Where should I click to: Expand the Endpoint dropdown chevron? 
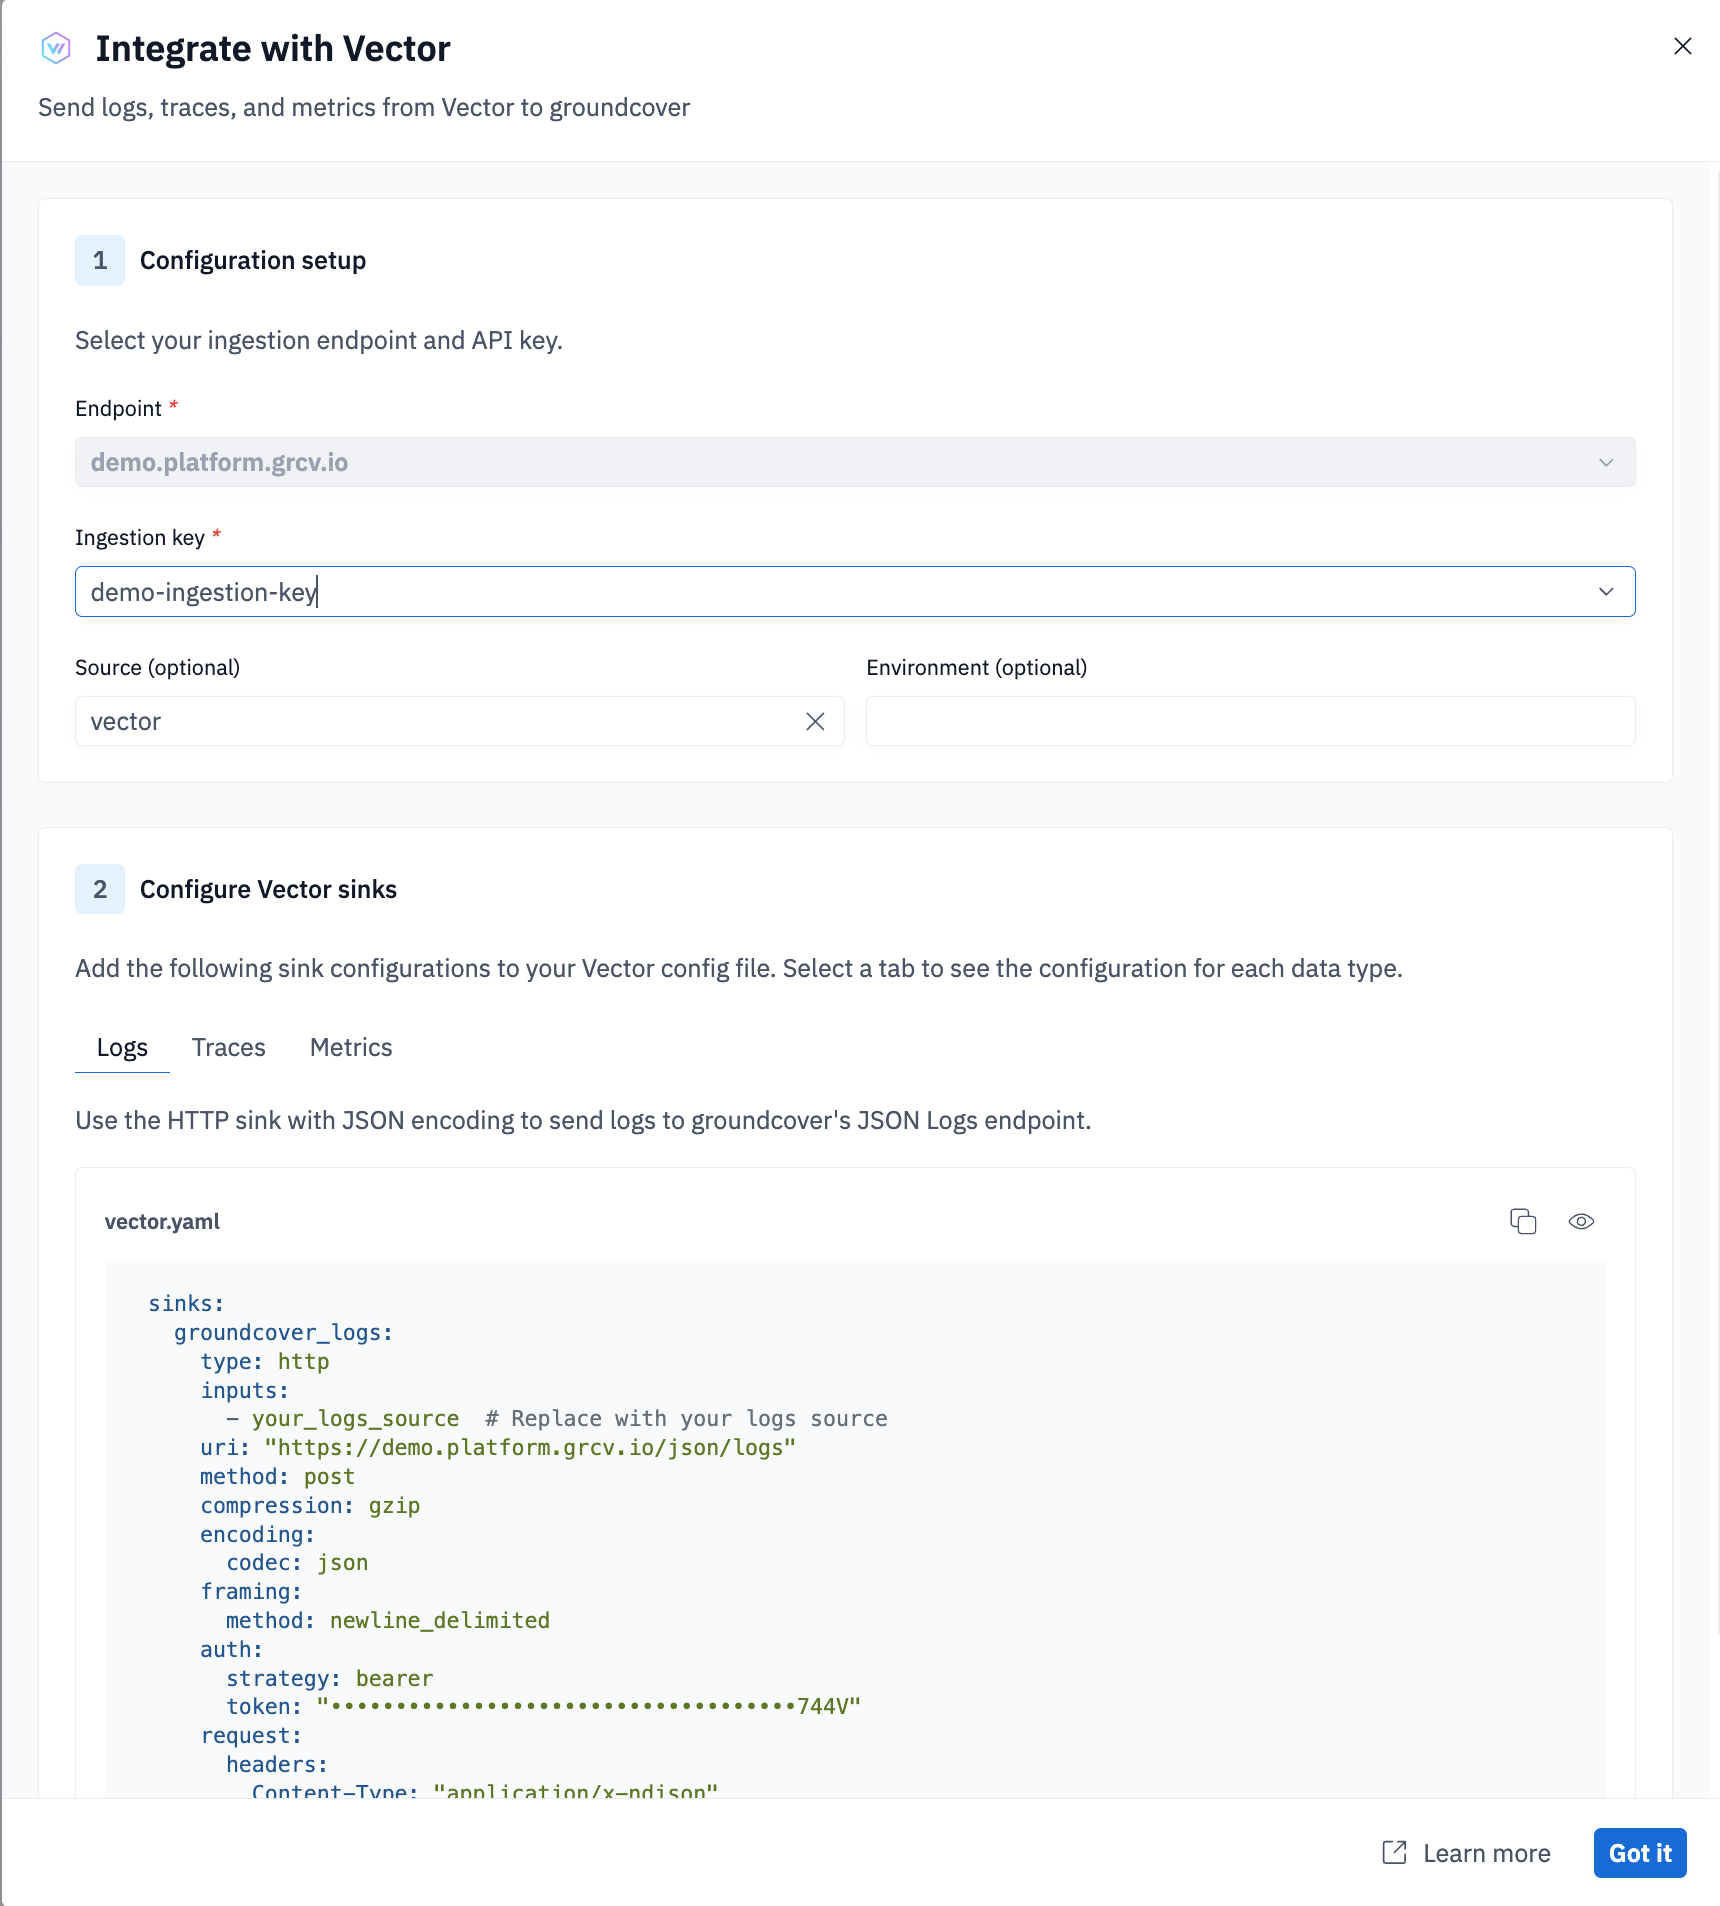click(1606, 463)
